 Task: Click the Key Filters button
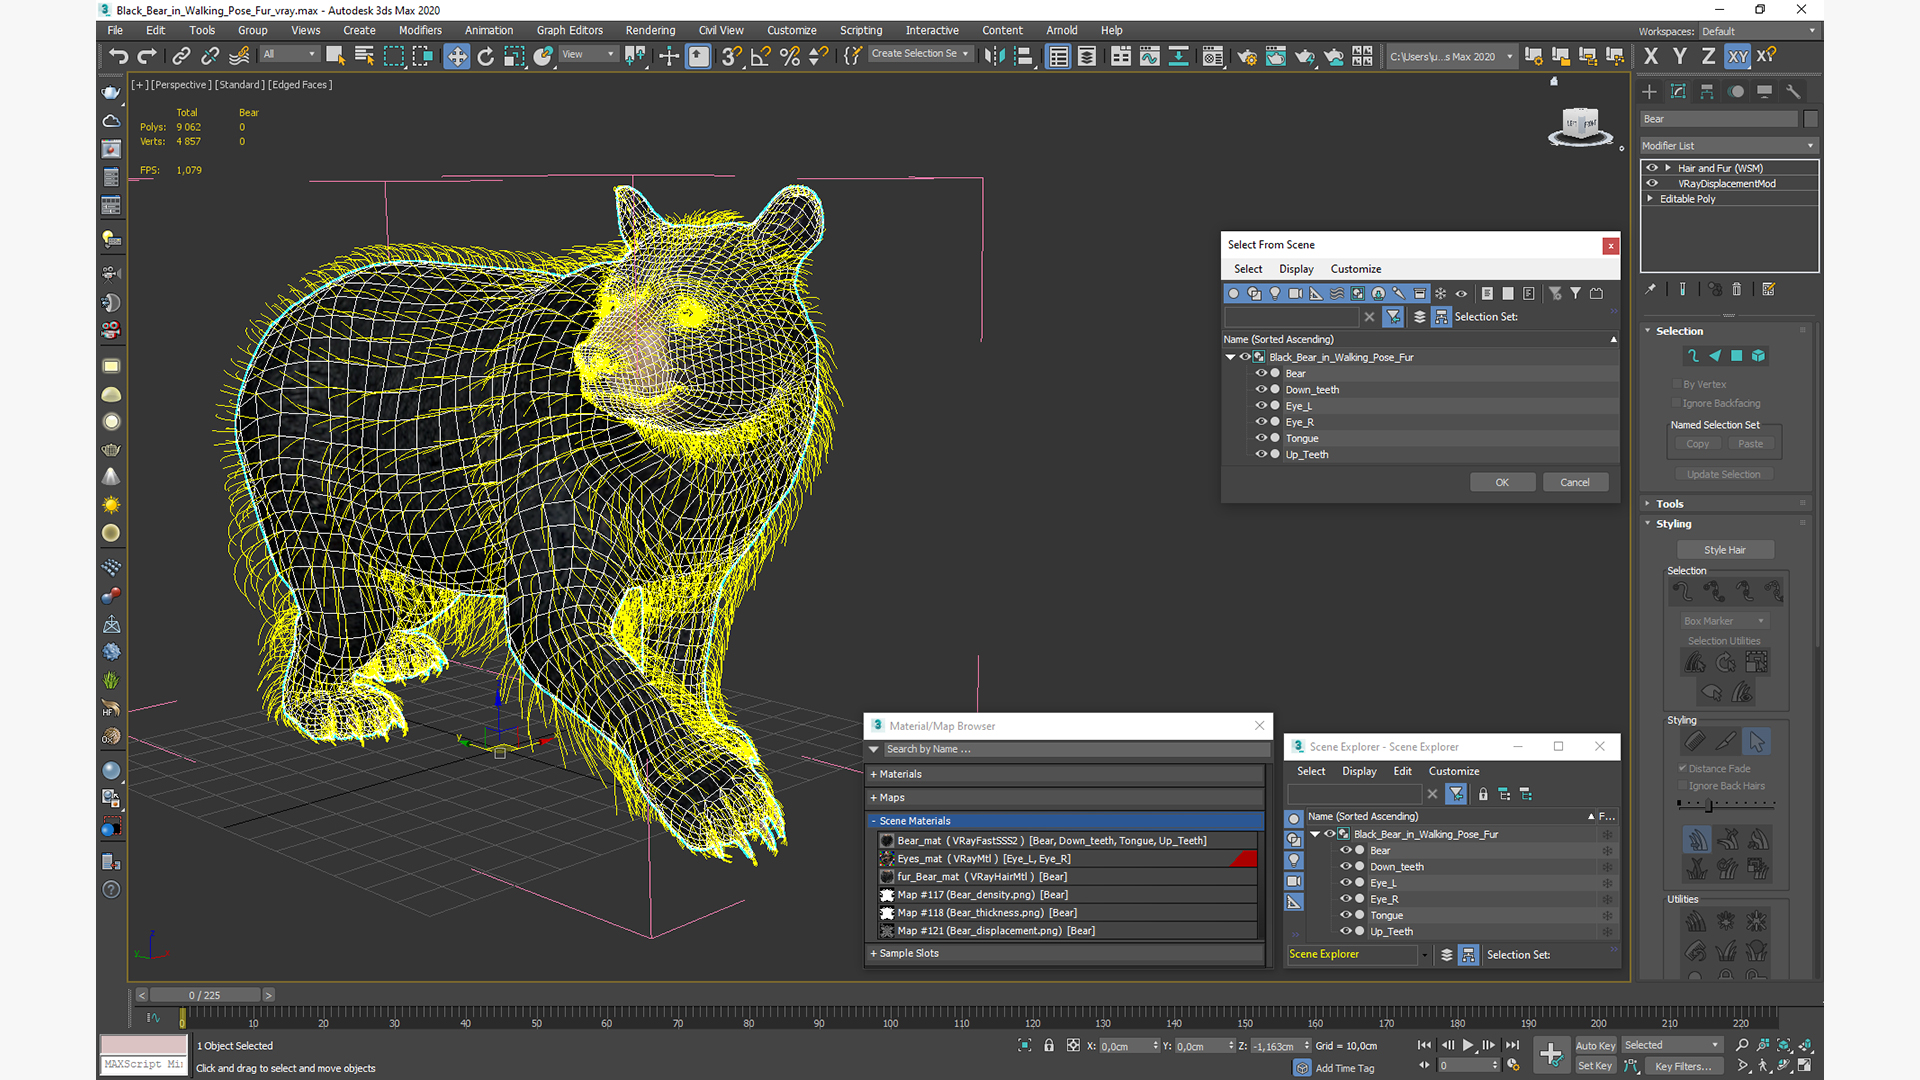point(1683,1066)
